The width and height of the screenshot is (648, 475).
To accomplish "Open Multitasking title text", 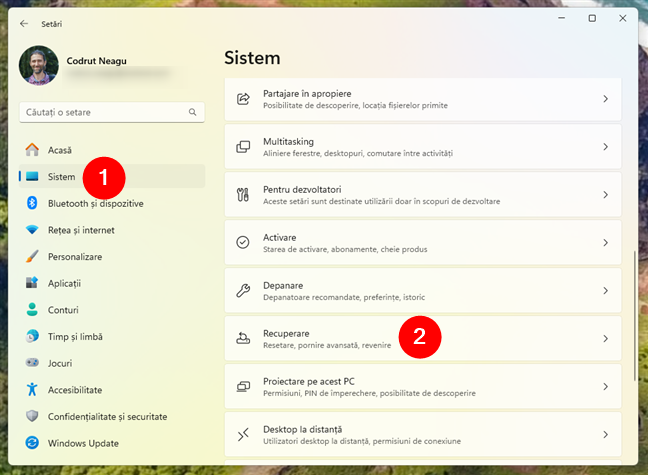I will 288,142.
